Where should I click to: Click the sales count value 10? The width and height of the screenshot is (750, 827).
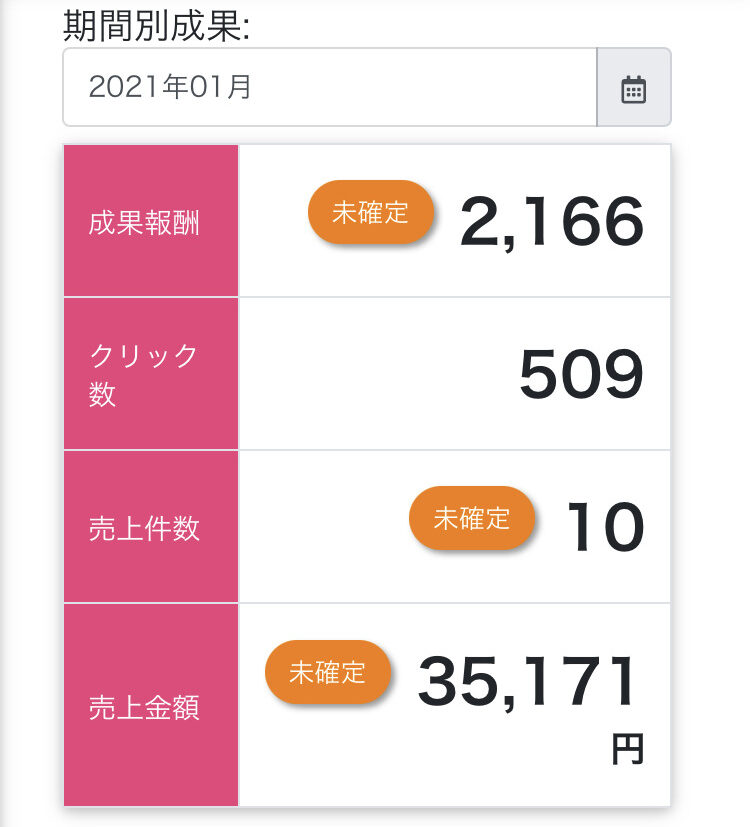click(605, 526)
